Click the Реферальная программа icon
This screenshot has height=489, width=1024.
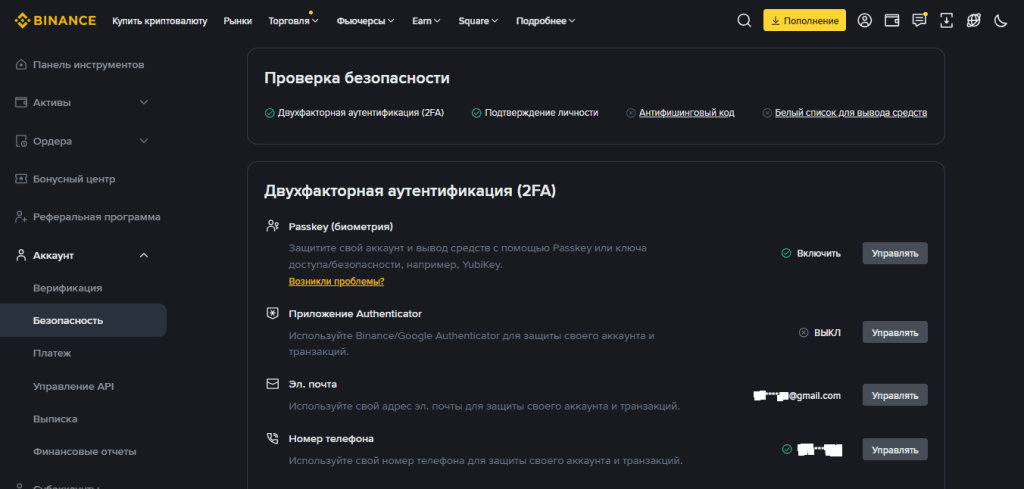[x=21, y=217]
